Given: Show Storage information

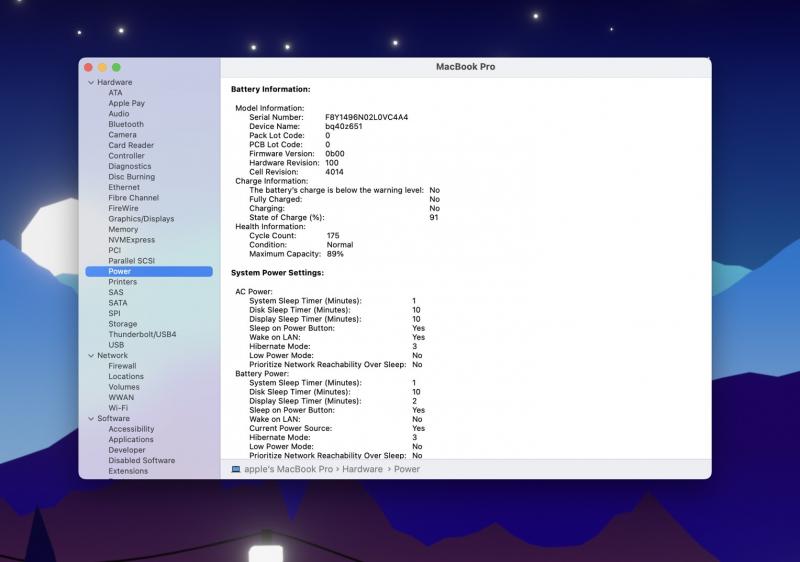Looking at the screenshot, I should click(122, 324).
